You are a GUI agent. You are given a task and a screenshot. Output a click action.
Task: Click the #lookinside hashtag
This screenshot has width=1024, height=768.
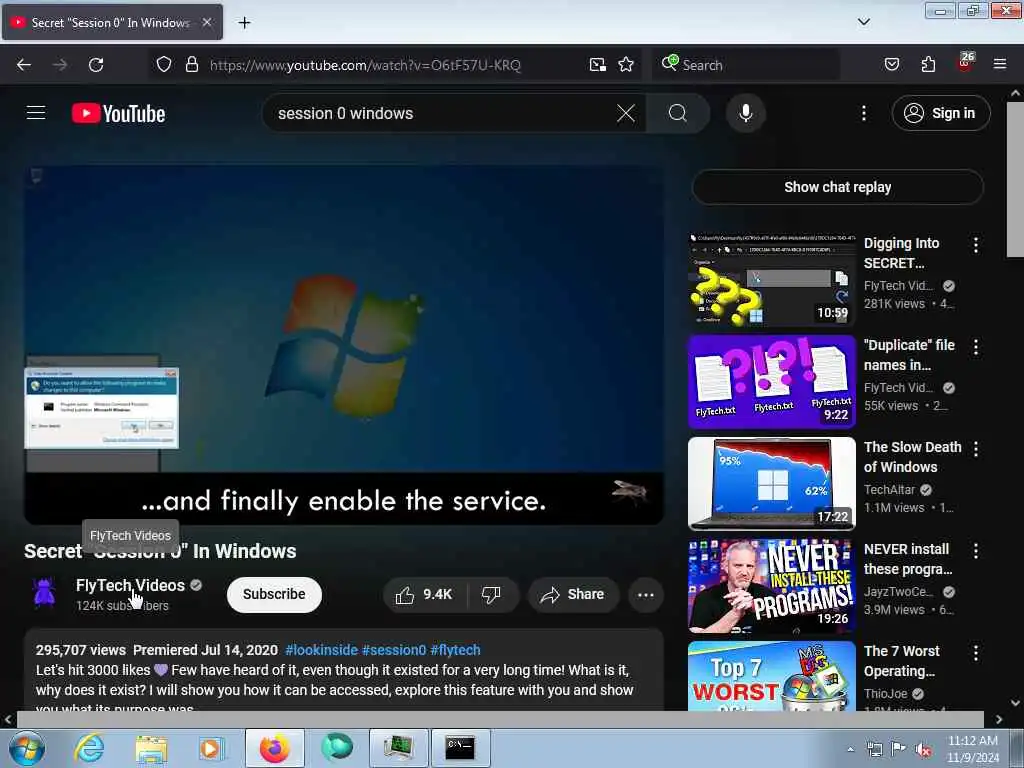321,650
